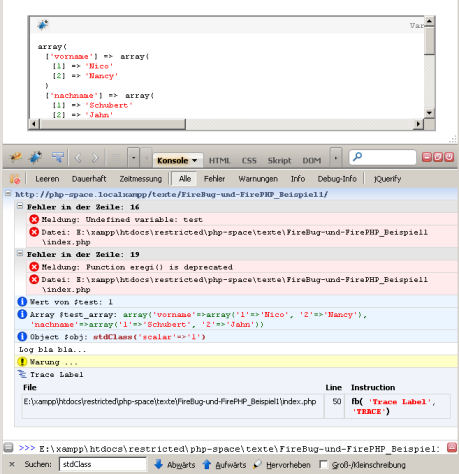Switch to the HTML tab
This screenshot has width=459, height=474.
(220, 161)
